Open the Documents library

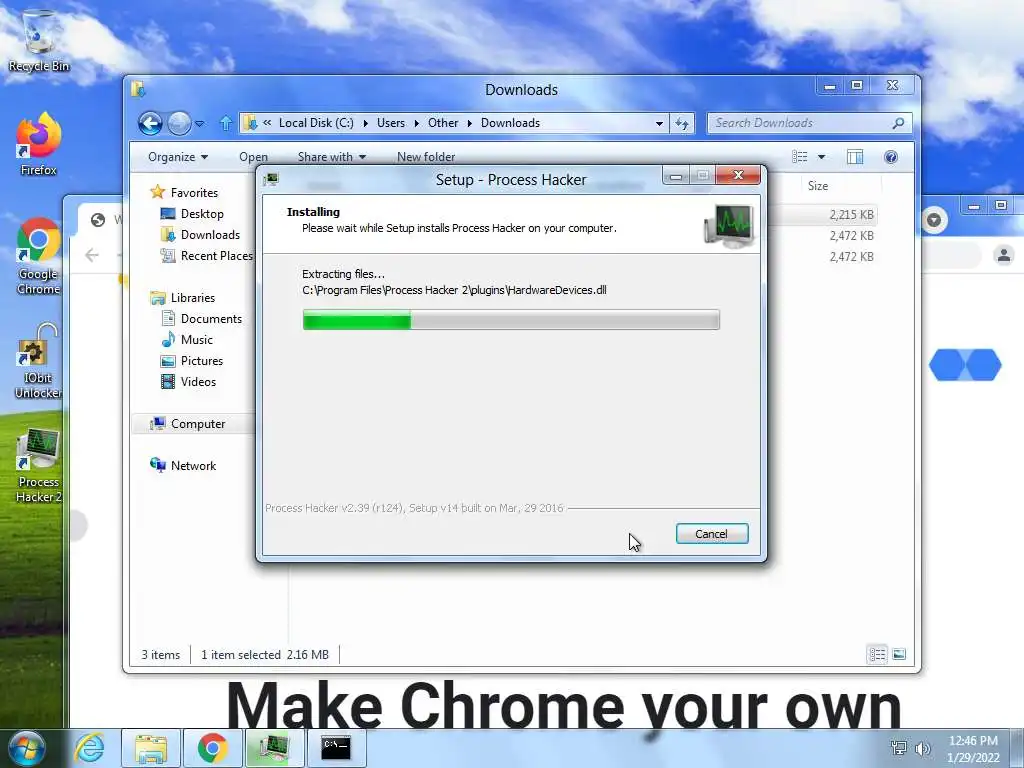[x=211, y=319]
